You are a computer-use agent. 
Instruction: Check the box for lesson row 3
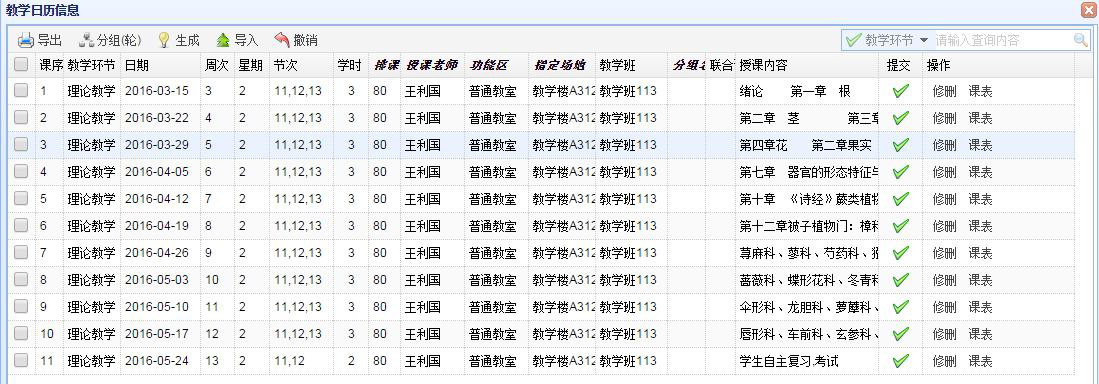point(22,144)
